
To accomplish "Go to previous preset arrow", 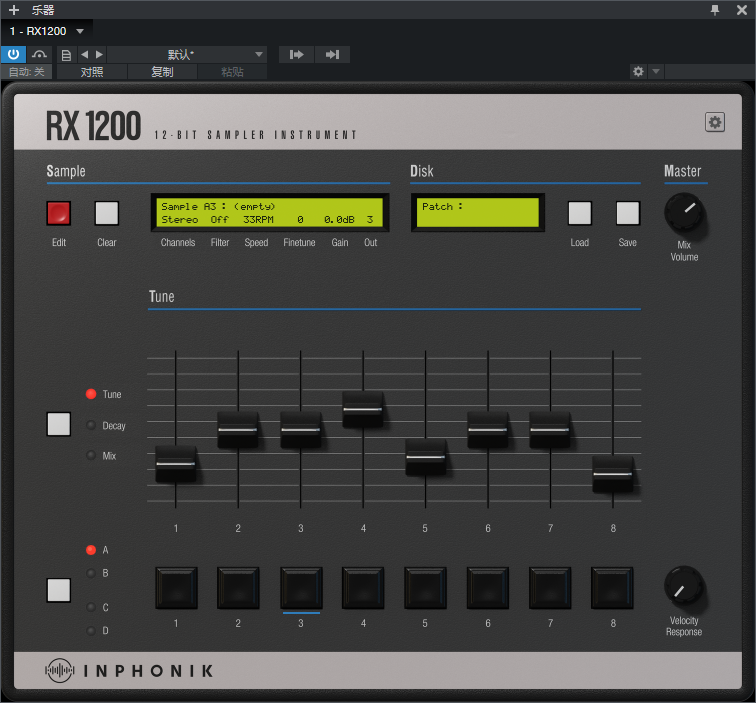I will (84, 54).
